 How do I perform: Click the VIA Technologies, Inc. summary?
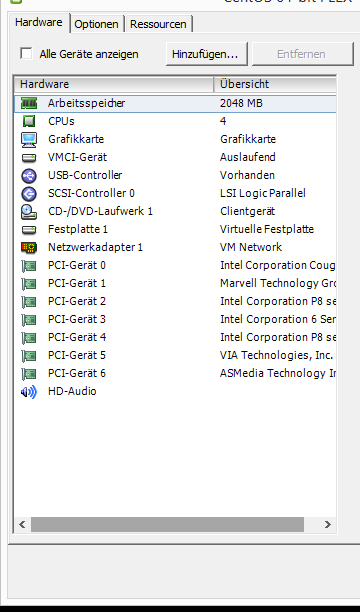(x=276, y=355)
